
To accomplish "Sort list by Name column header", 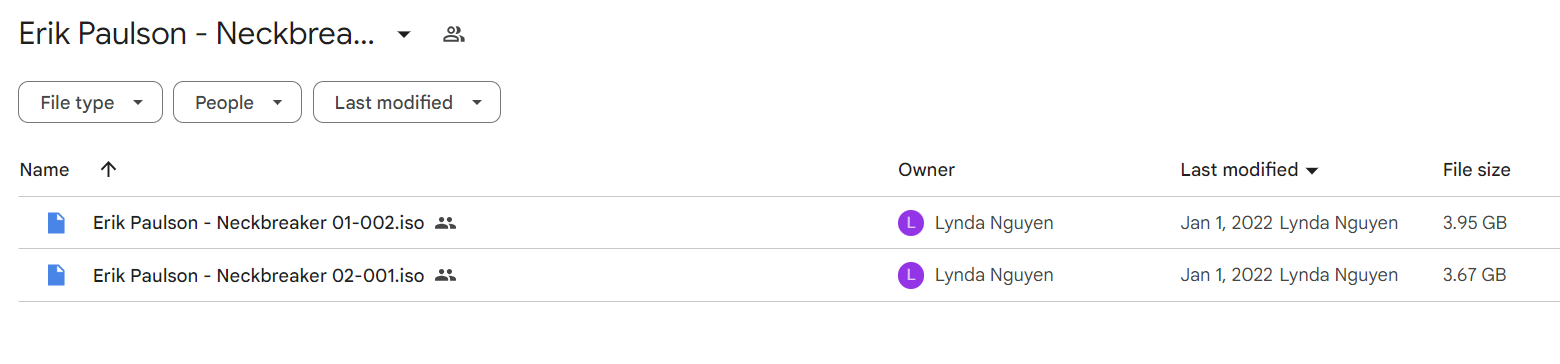I will (44, 170).
